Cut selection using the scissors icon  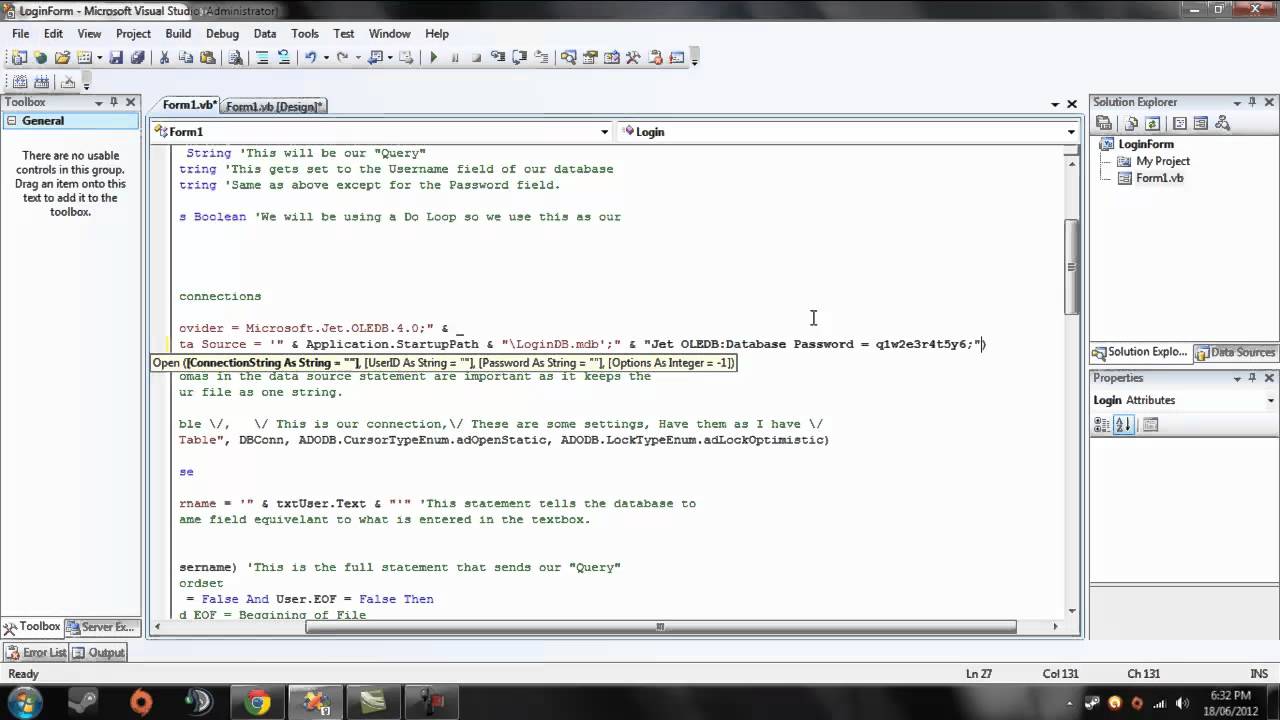coord(165,58)
